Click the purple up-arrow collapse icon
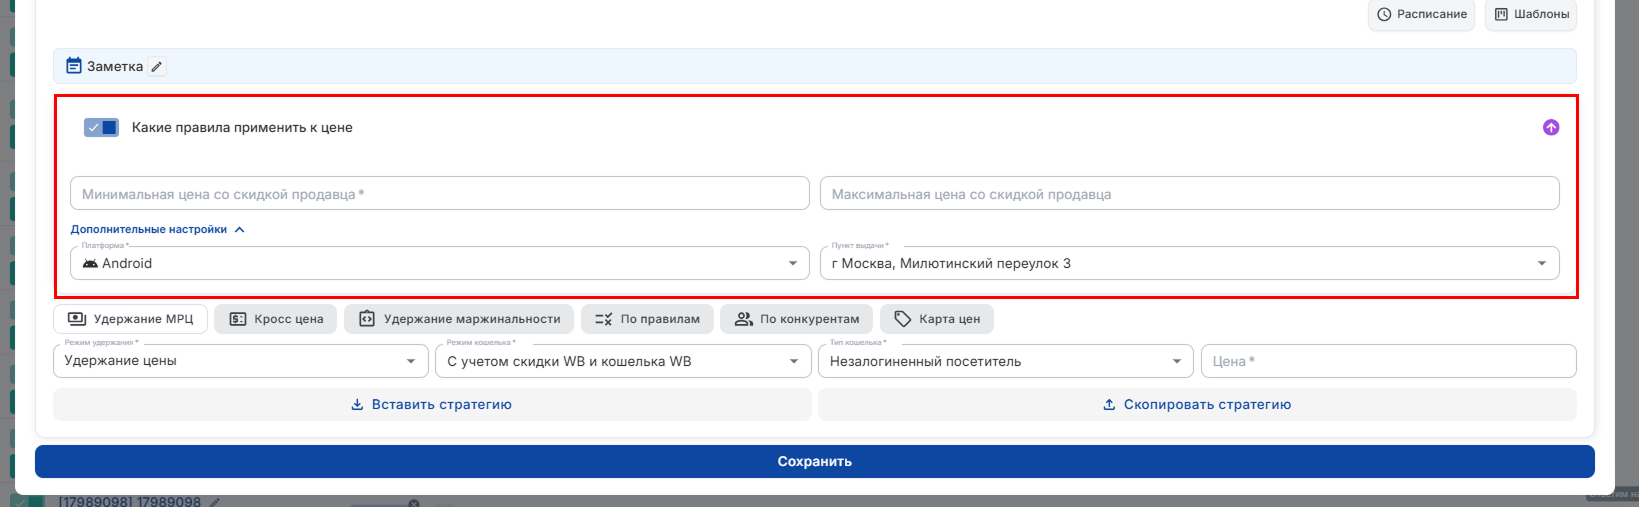Viewport: 1639px width, 507px height. pyautogui.click(x=1550, y=128)
